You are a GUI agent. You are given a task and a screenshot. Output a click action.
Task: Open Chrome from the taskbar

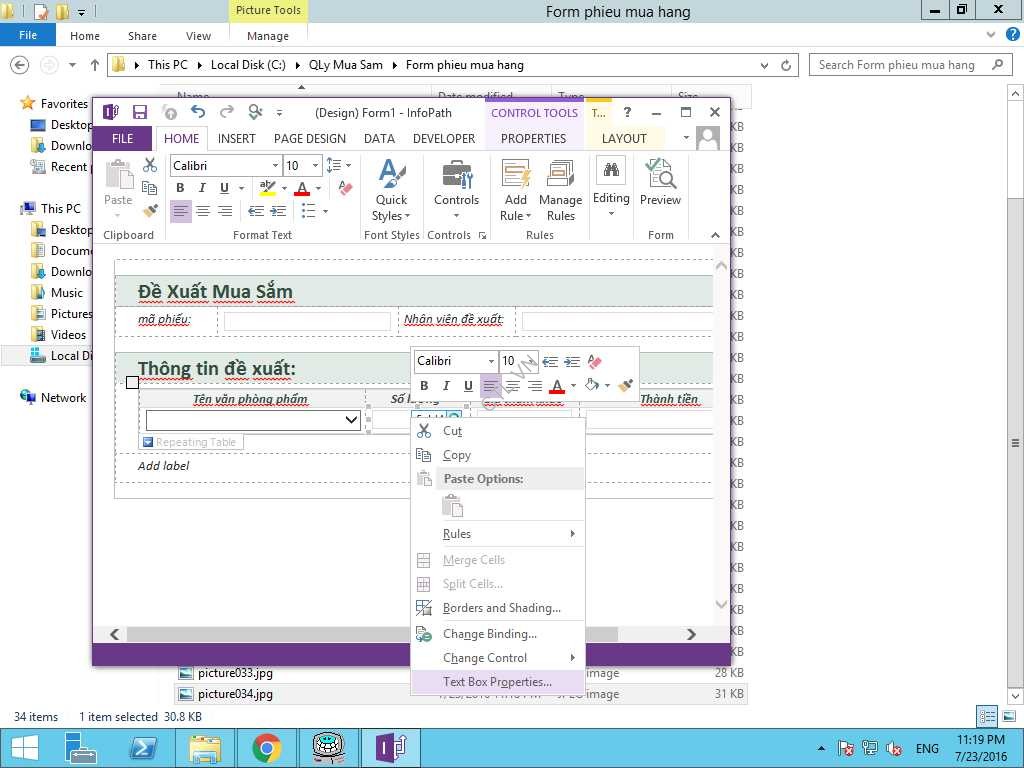[x=266, y=748]
